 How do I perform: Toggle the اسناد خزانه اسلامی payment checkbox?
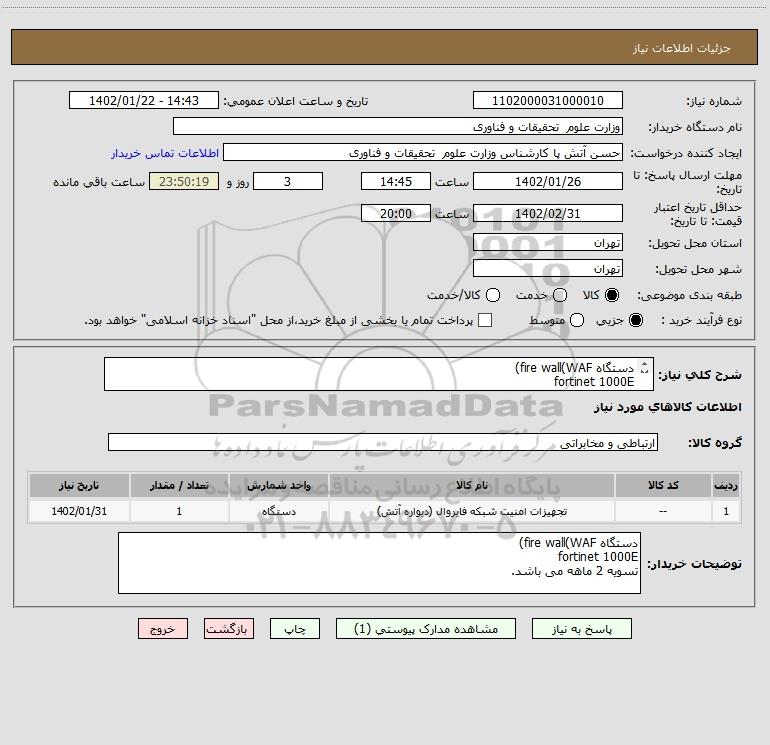pyautogui.click(x=485, y=320)
